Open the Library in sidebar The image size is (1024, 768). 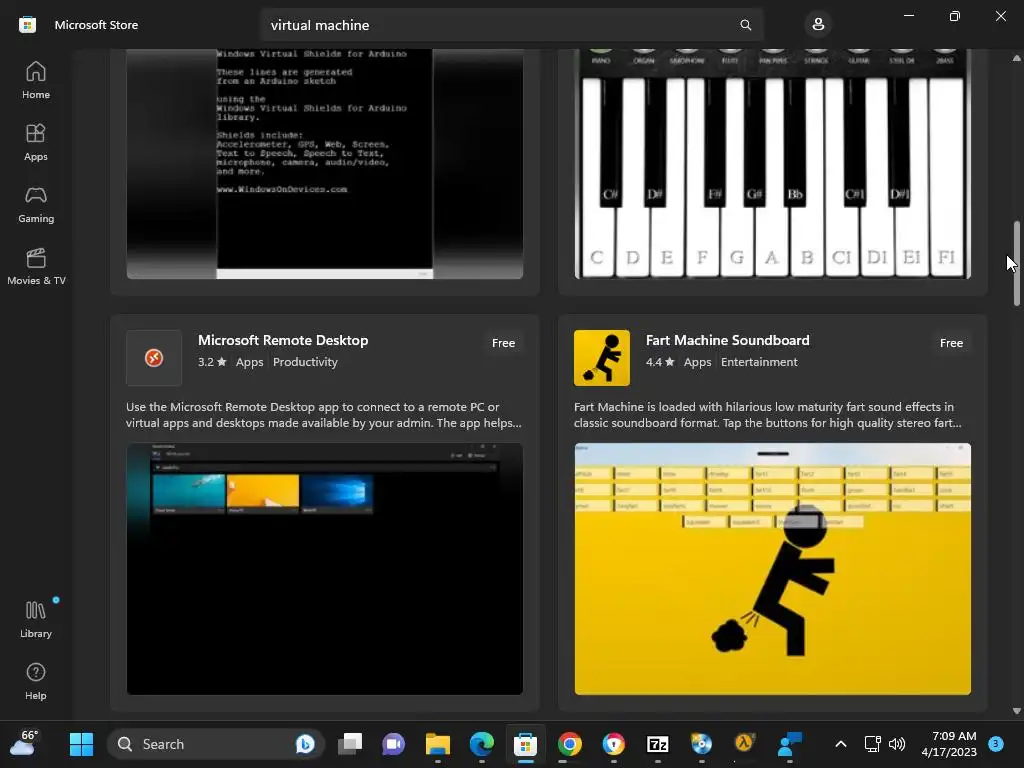pyautogui.click(x=36, y=619)
